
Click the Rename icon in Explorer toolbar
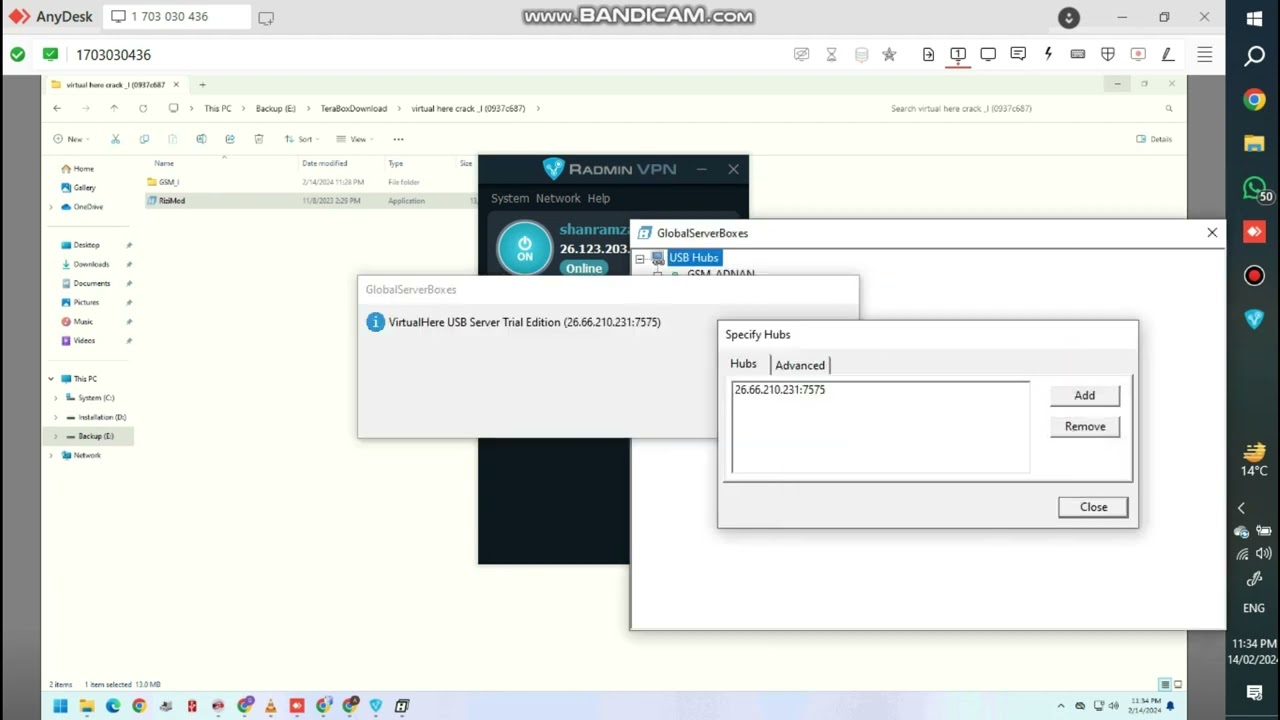click(201, 139)
